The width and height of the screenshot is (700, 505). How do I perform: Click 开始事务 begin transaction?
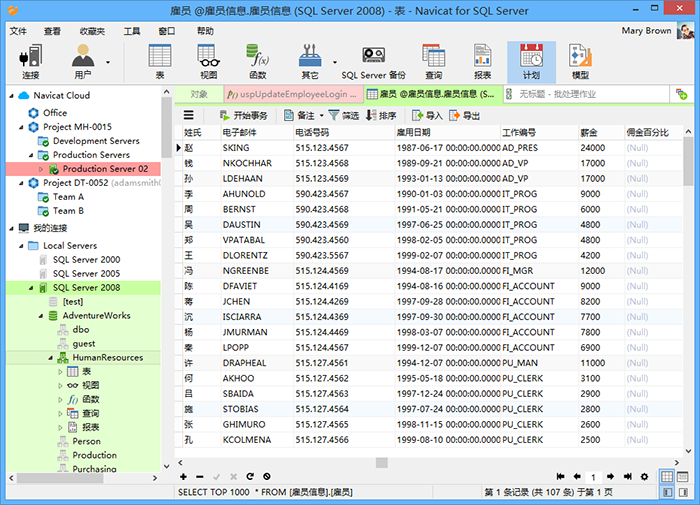click(244, 116)
